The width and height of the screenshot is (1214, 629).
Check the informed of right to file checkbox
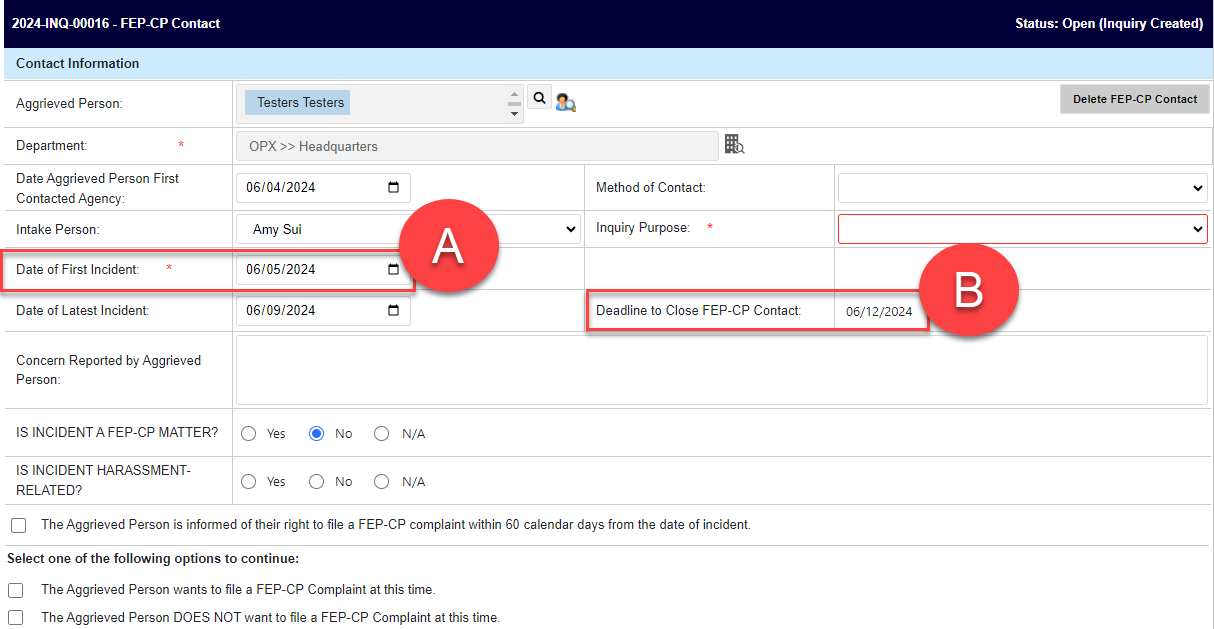pos(18,525)
